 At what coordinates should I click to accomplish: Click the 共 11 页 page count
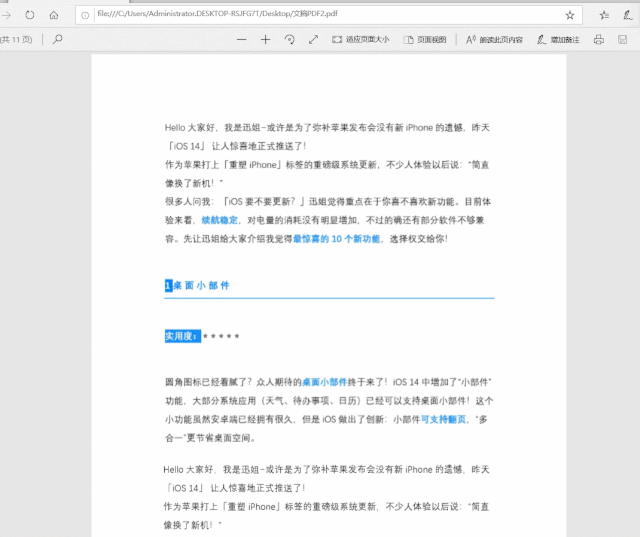[16, 40]
